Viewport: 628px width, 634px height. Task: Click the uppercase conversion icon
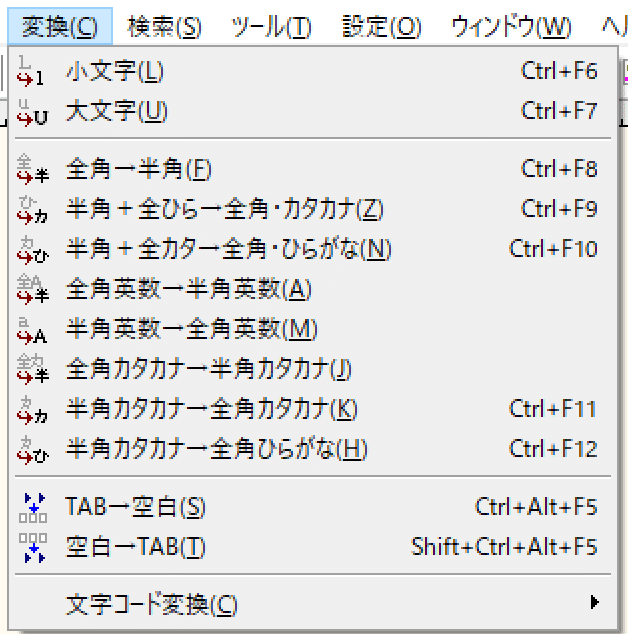click(32, 112)
